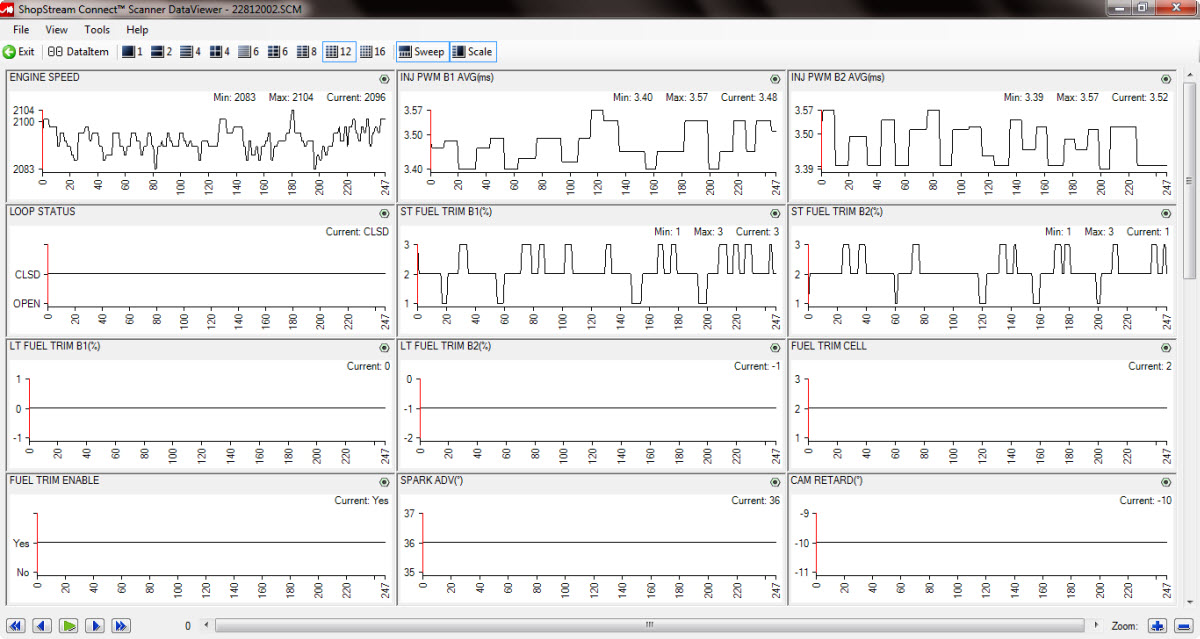
Task: Select the LT FUEL TRIM B2(%) title
Action: (446, 345)
